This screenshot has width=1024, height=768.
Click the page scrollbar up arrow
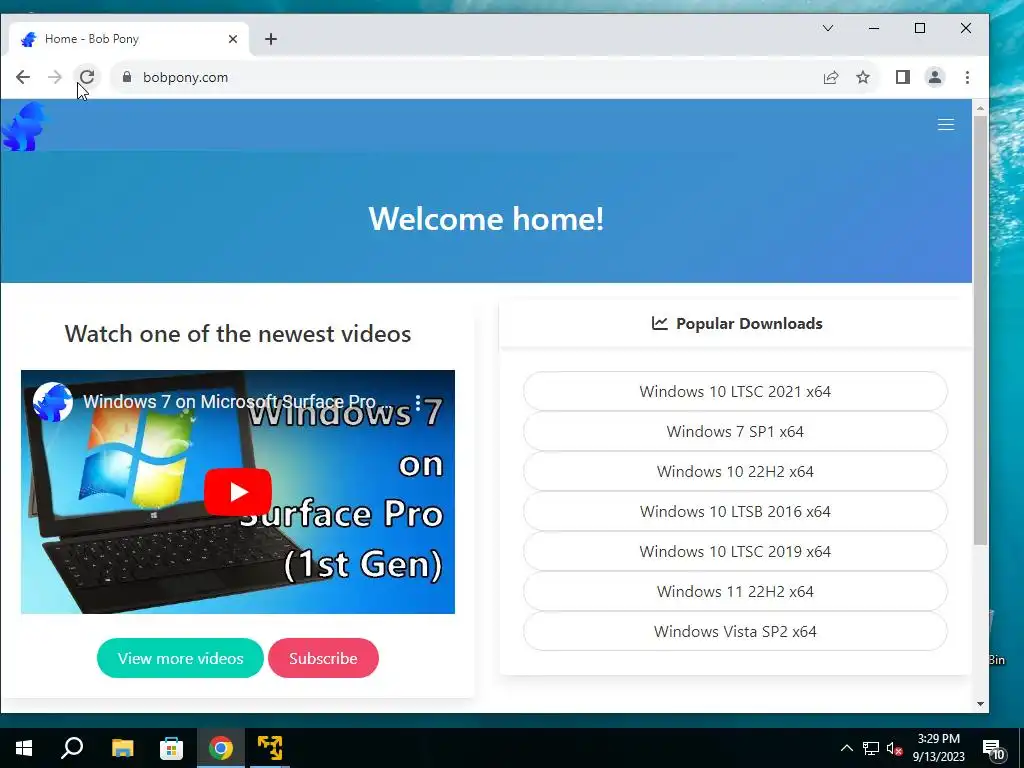pos(980,108)
